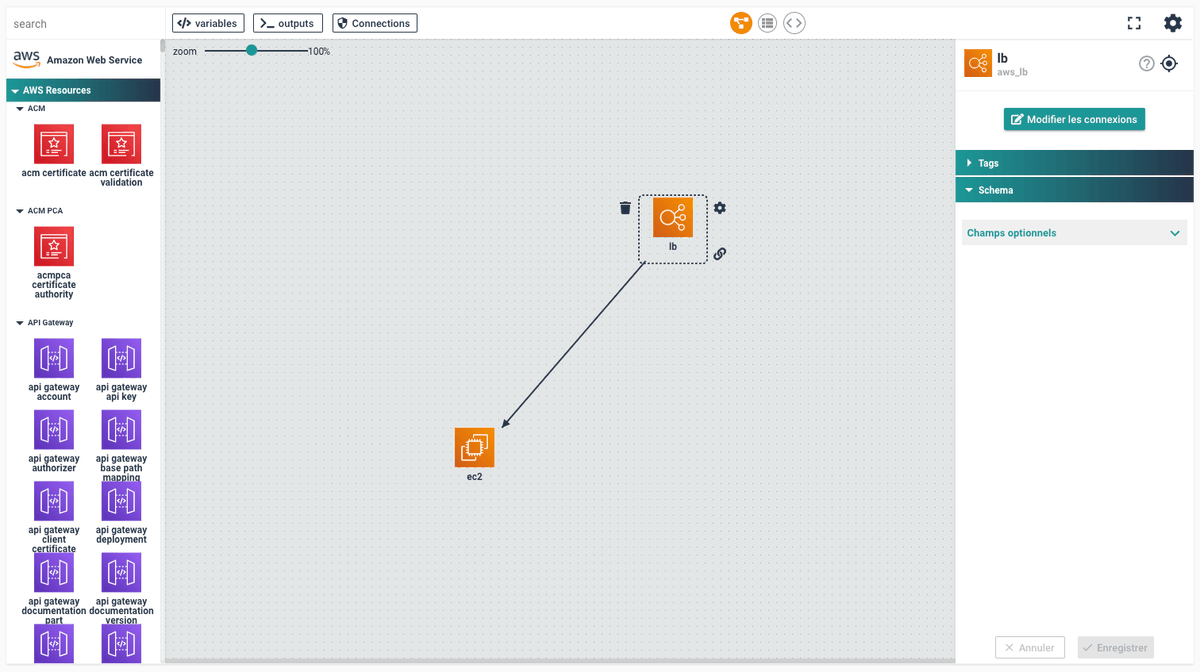
Task: Select the acm certificate resource icon
Action: coord(53,143)
